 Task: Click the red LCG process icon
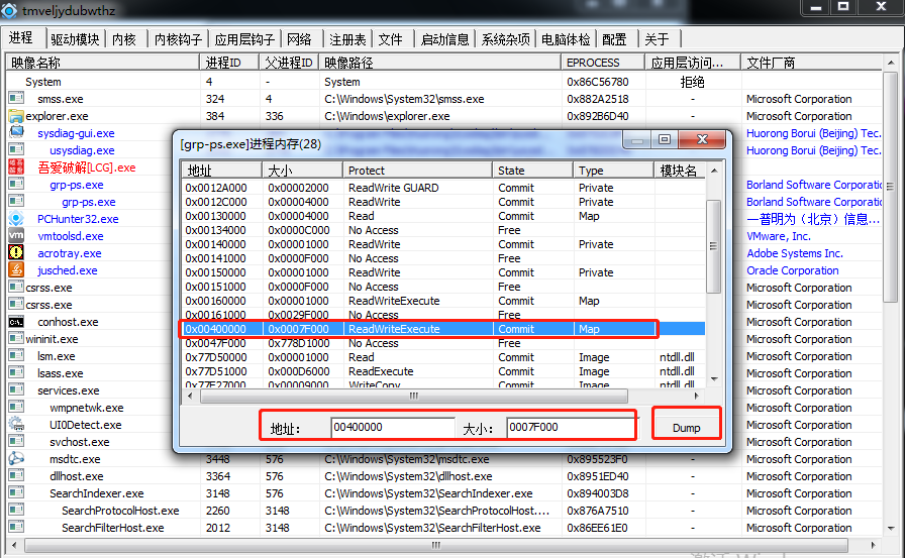click(16, 167)
